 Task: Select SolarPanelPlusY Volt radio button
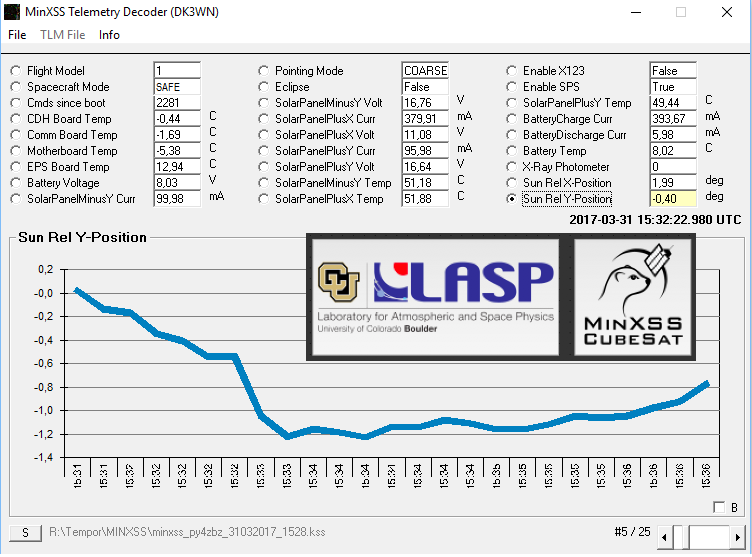point(263,167)
